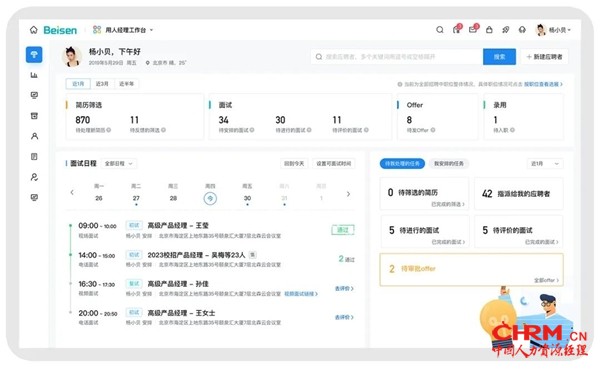Click the rocket icon in top bar

pyautogui.click(x=505, y=29)
